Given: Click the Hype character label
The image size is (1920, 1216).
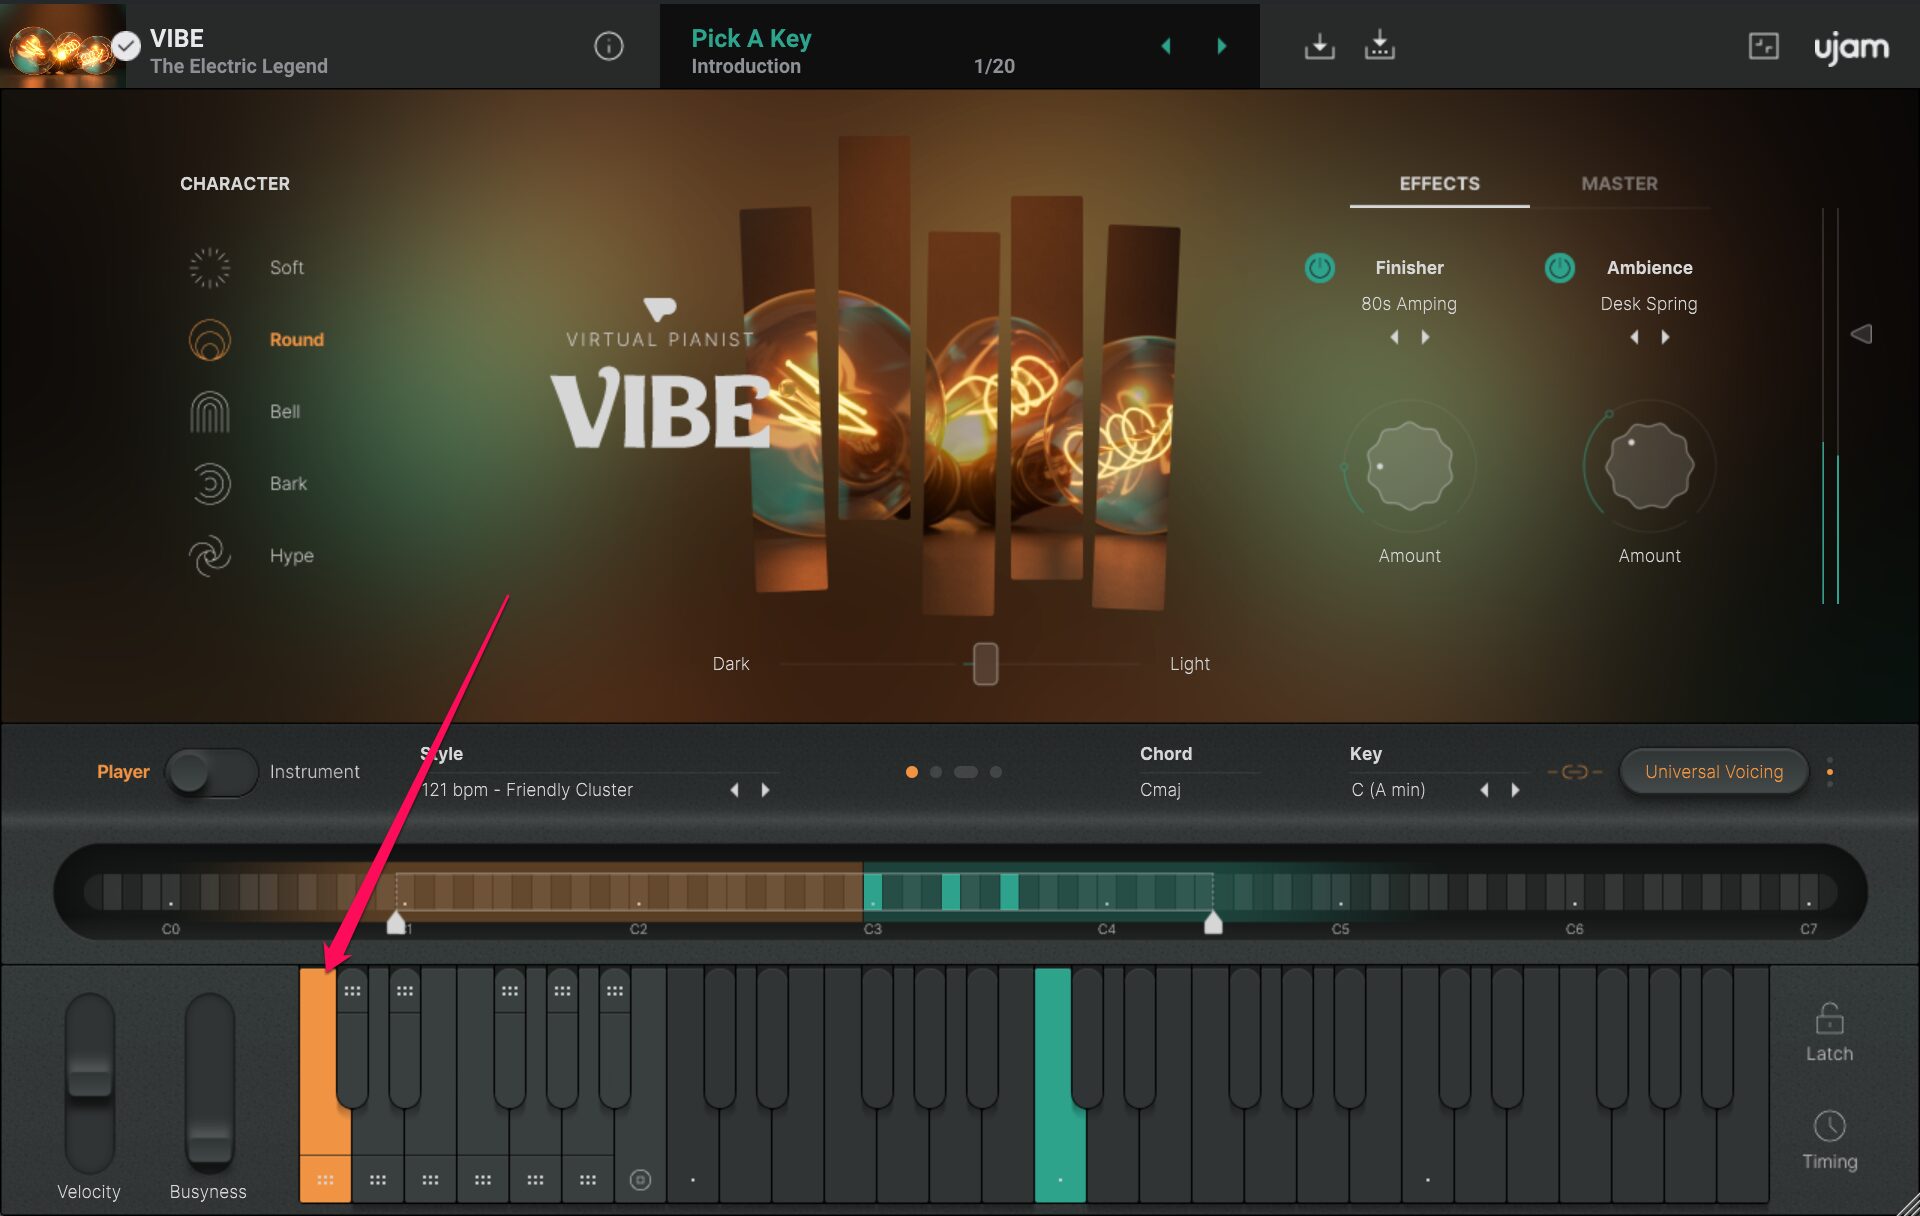Looking at the screenshot, I should pos(291,556).
